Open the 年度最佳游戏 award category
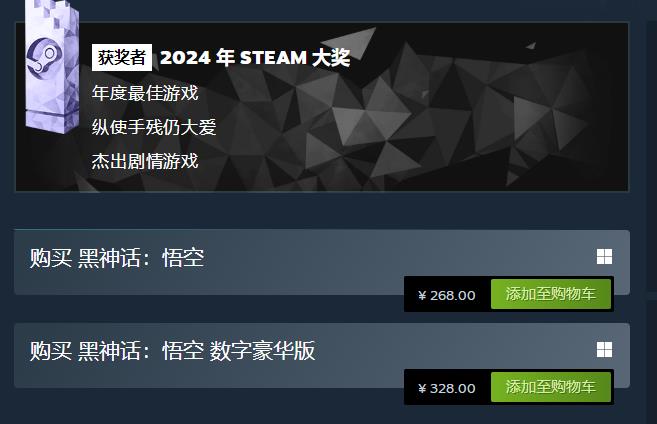 point(145,93)
